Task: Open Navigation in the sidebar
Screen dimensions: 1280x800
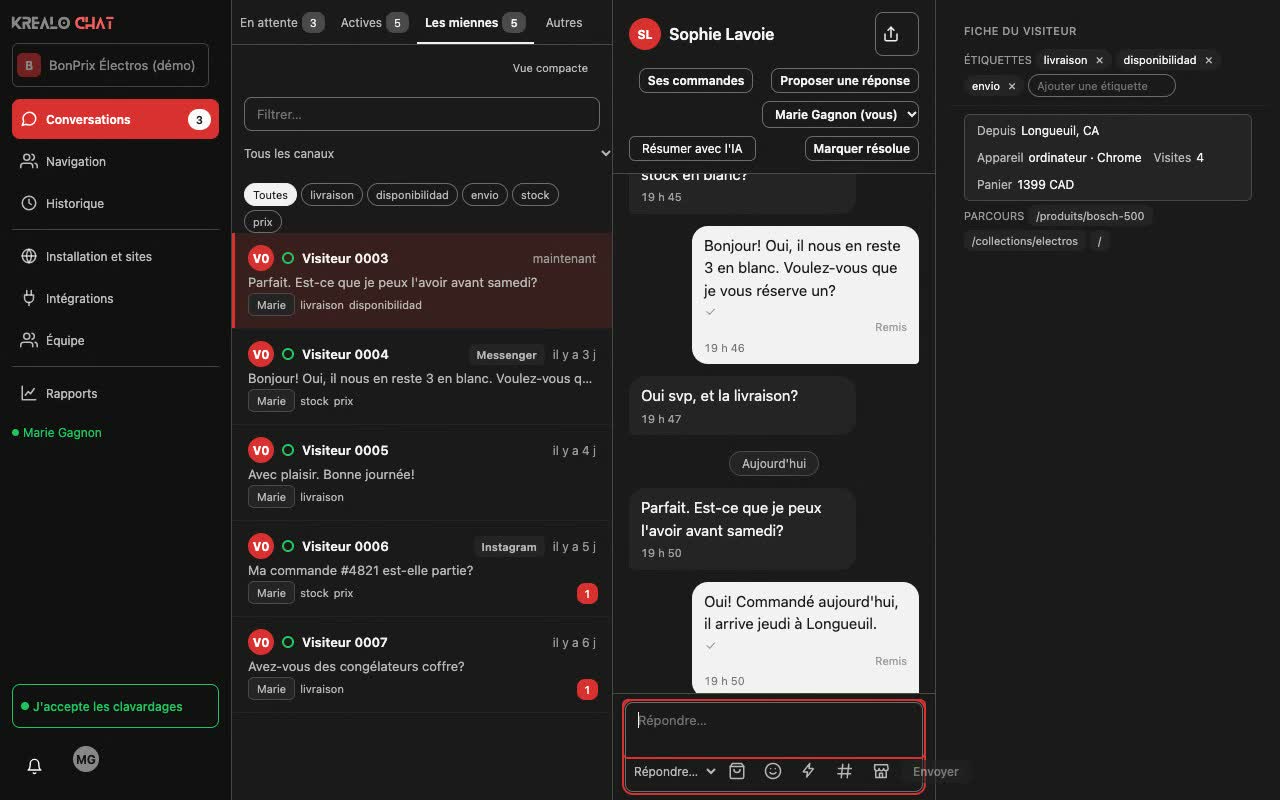Action: click(x=115, y=161)
